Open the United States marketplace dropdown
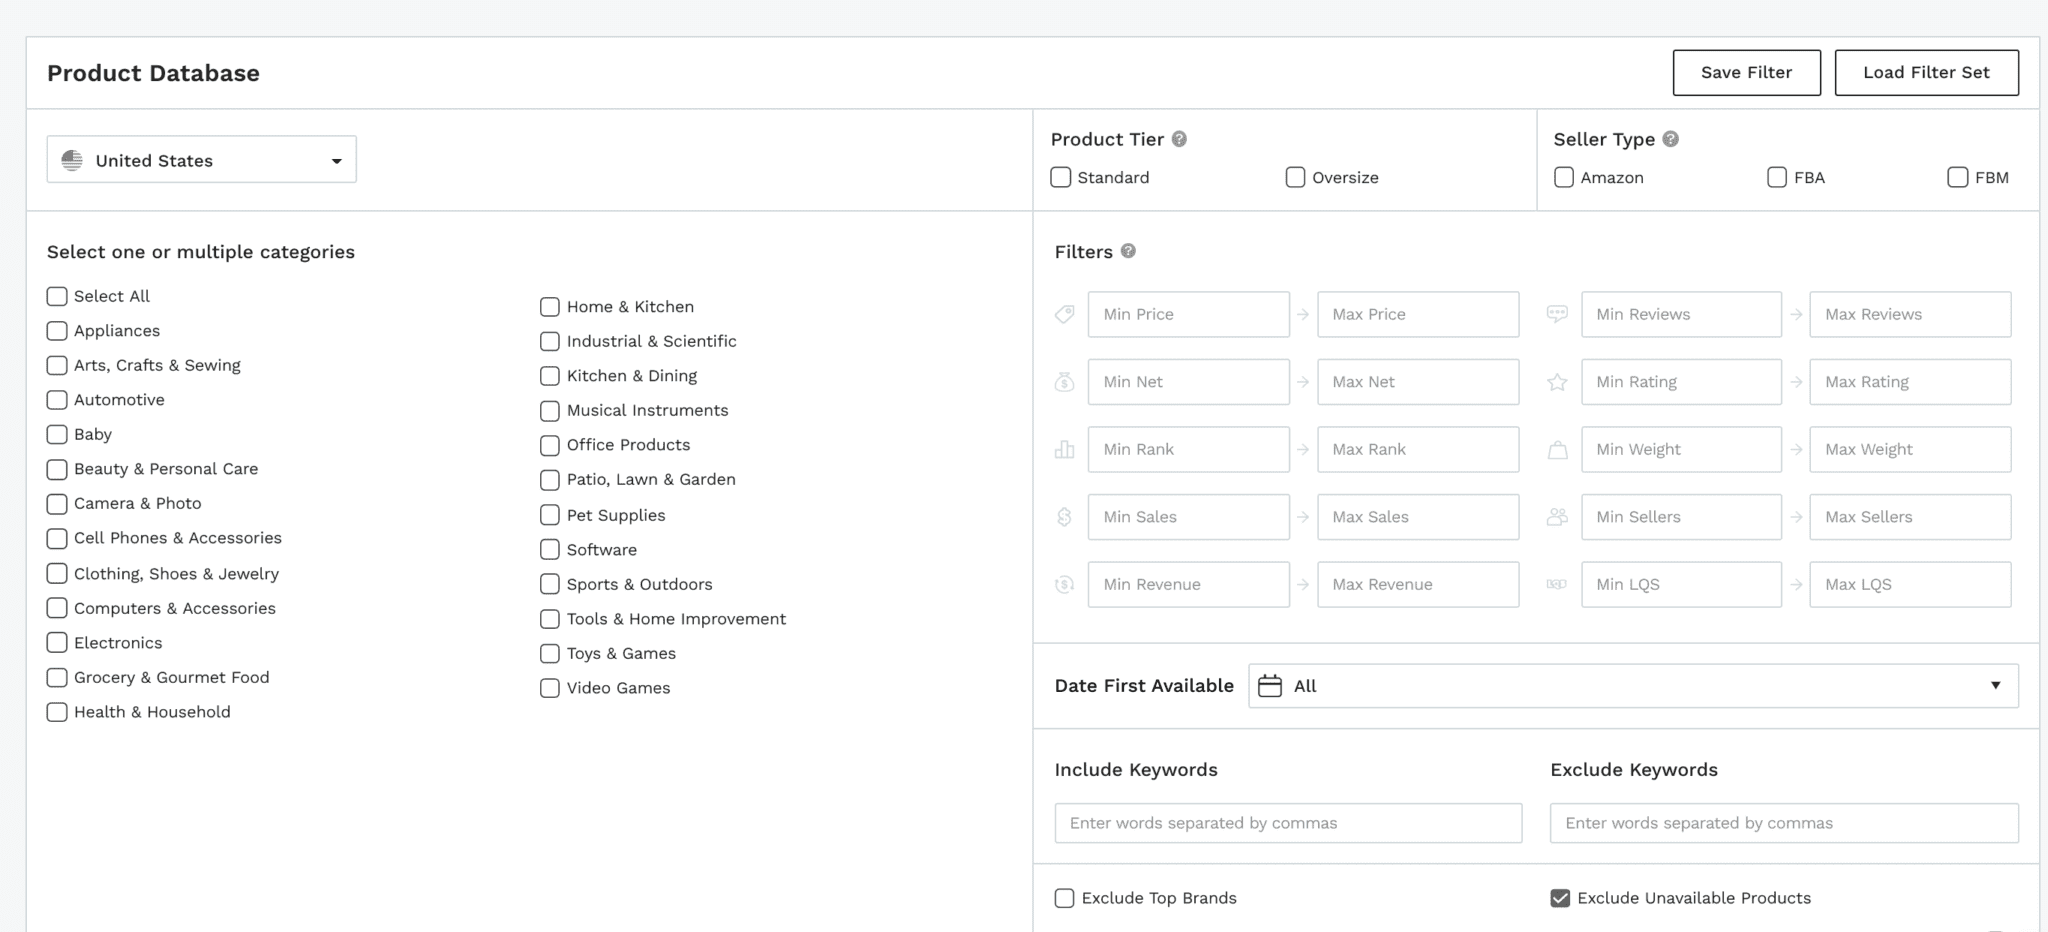 201,160
